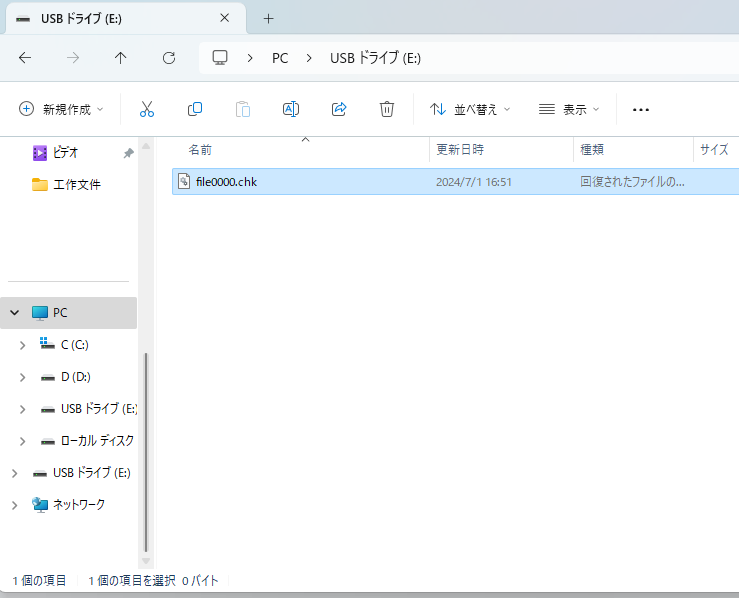
Task: Click the pin icon next to ビデオ
Action: click(x=128, y=153)
